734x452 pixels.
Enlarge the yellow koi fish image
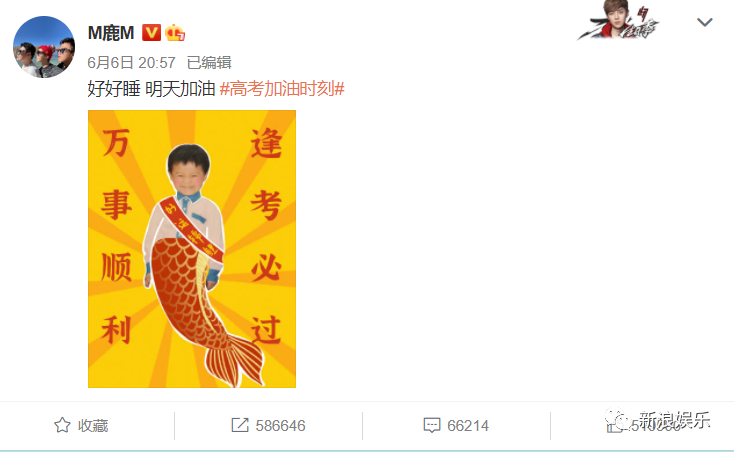pyautogui.click(x=192, y=249)
